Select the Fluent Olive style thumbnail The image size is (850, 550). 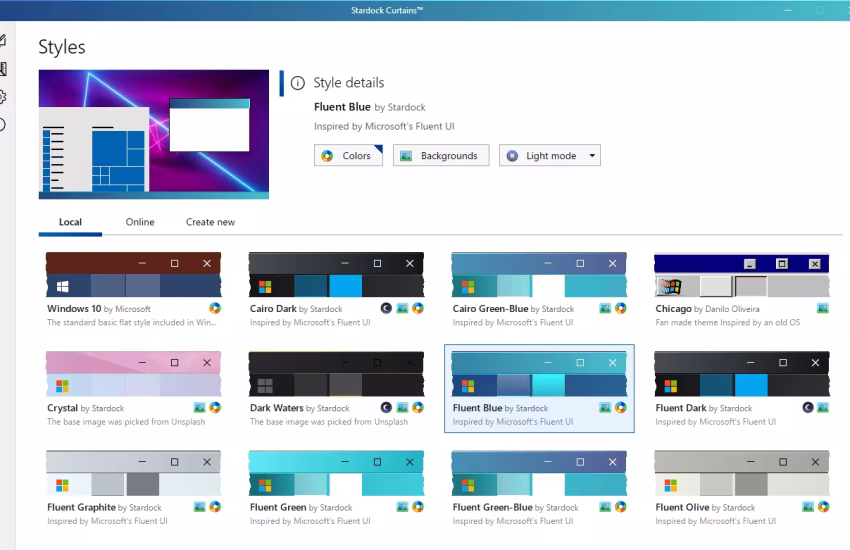pos(742,473)
